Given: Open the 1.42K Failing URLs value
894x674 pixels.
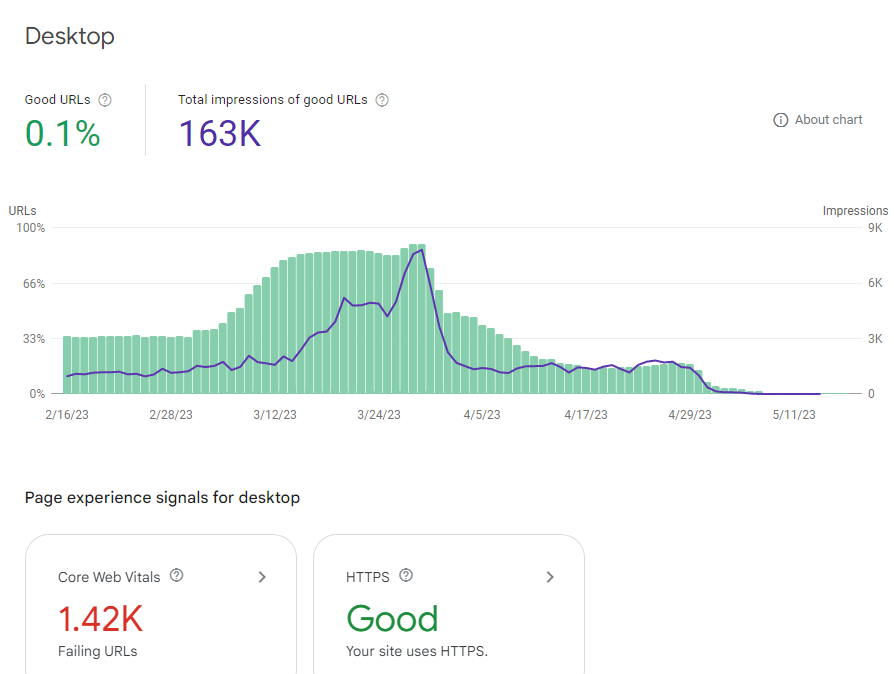Looking at the screenshot, I should click(x=100, y=619).
